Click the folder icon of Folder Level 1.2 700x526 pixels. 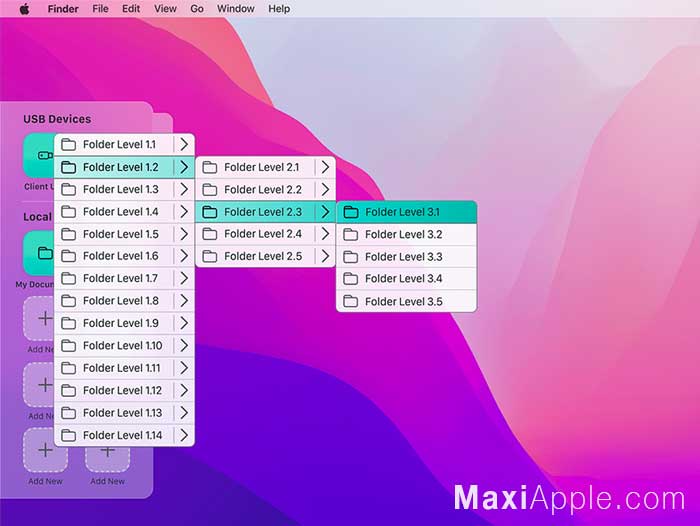click(x=68, y=167)
